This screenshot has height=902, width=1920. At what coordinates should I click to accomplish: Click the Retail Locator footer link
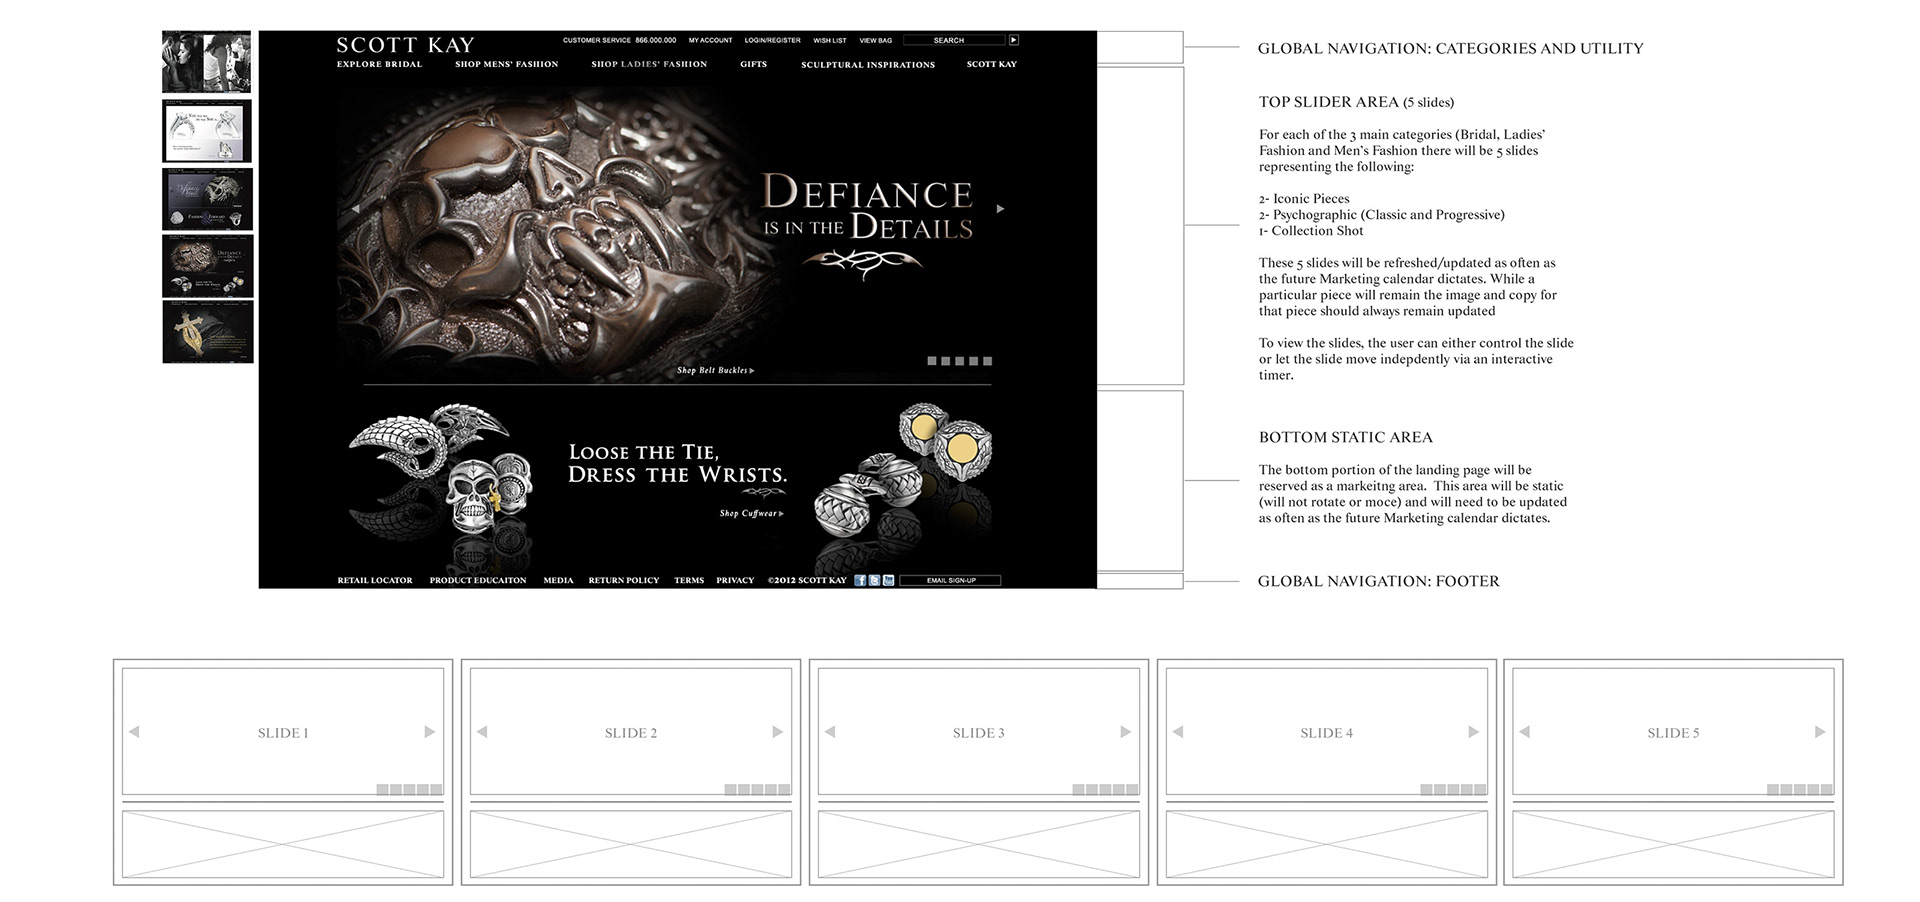point(375,580)
